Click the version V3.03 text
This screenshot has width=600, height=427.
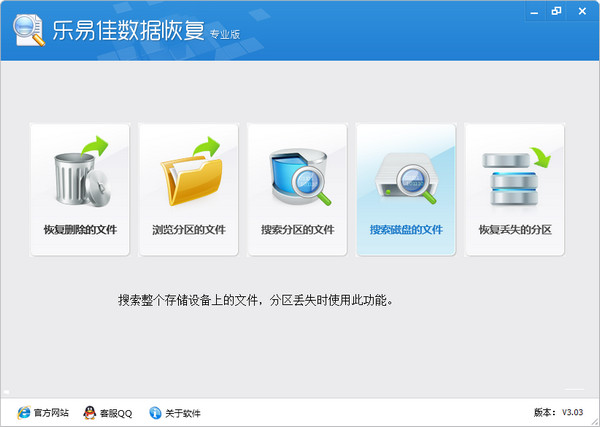pos(572,412)
